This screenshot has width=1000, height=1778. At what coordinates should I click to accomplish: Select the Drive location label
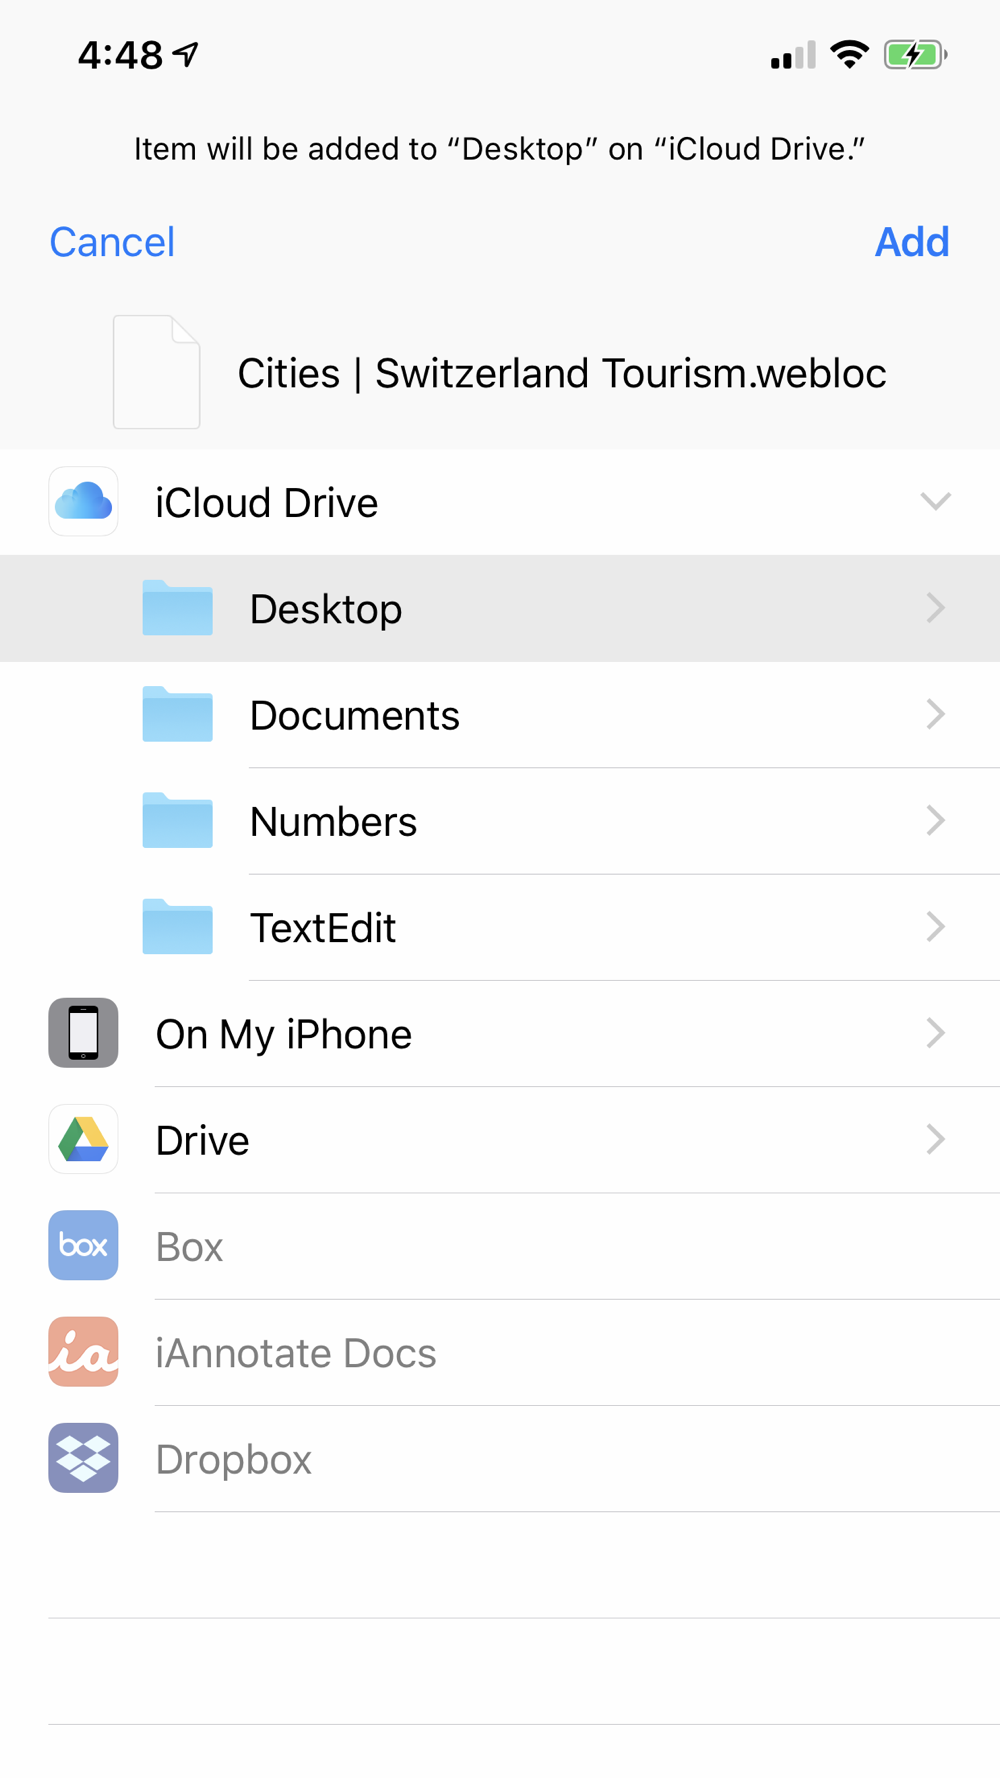pos(202,1140)
